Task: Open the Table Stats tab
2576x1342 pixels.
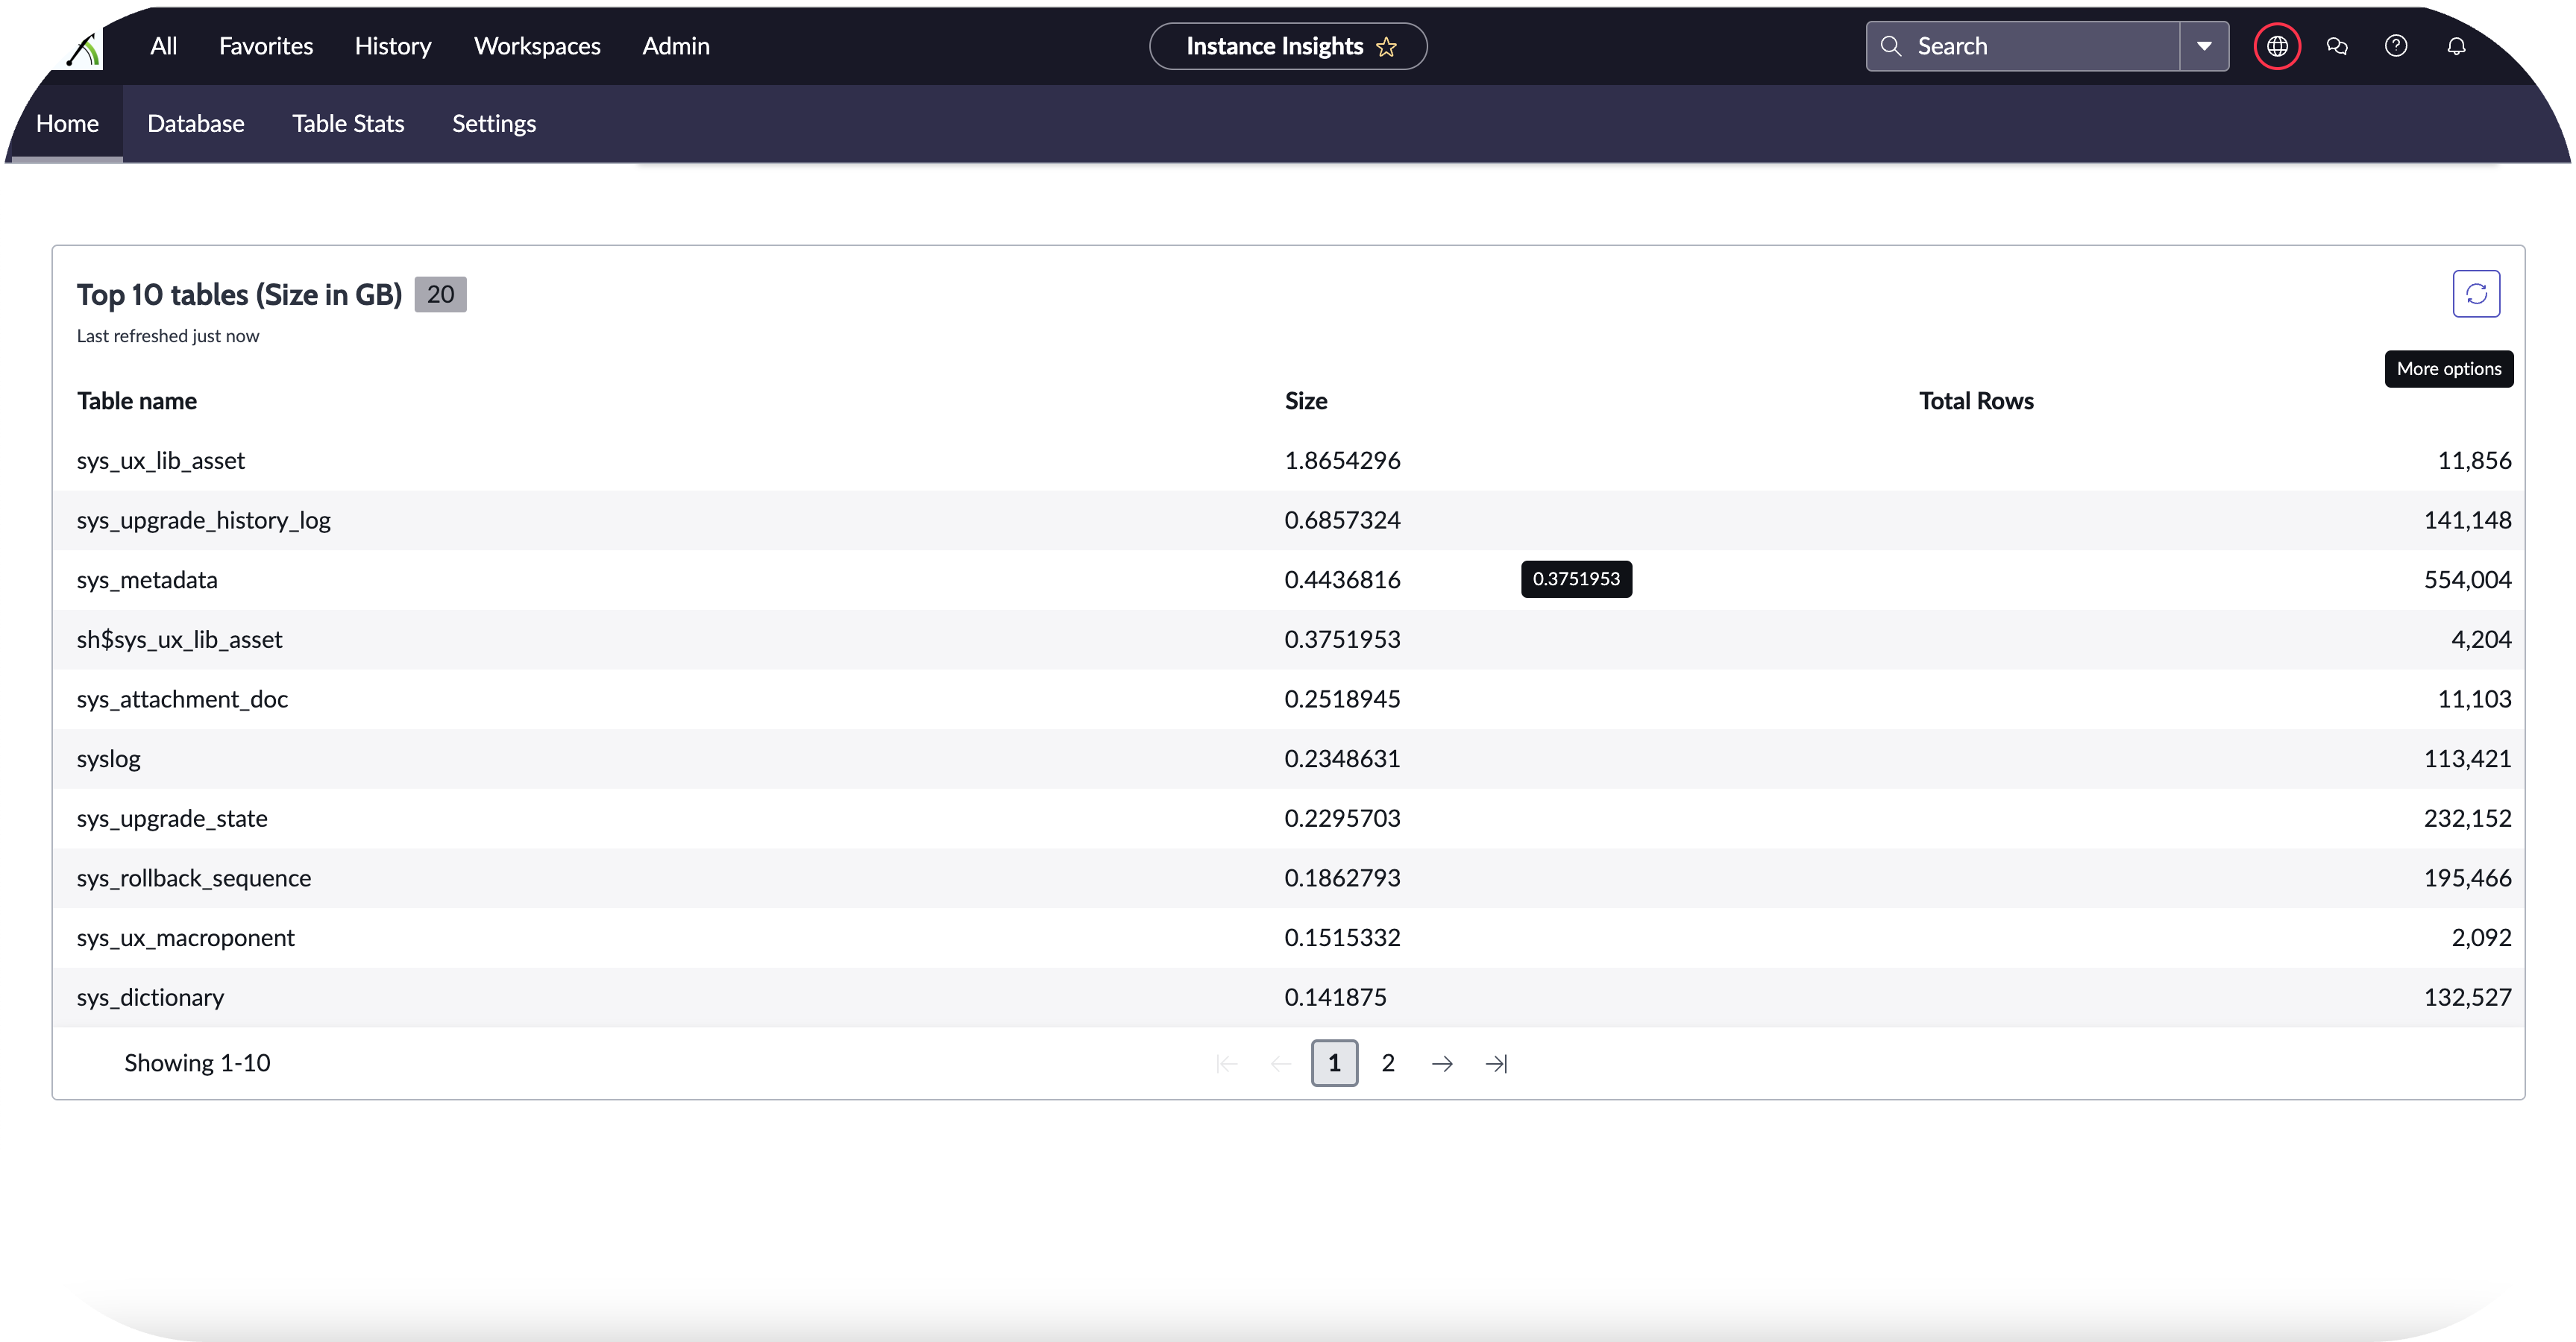Action: point(348,123)
